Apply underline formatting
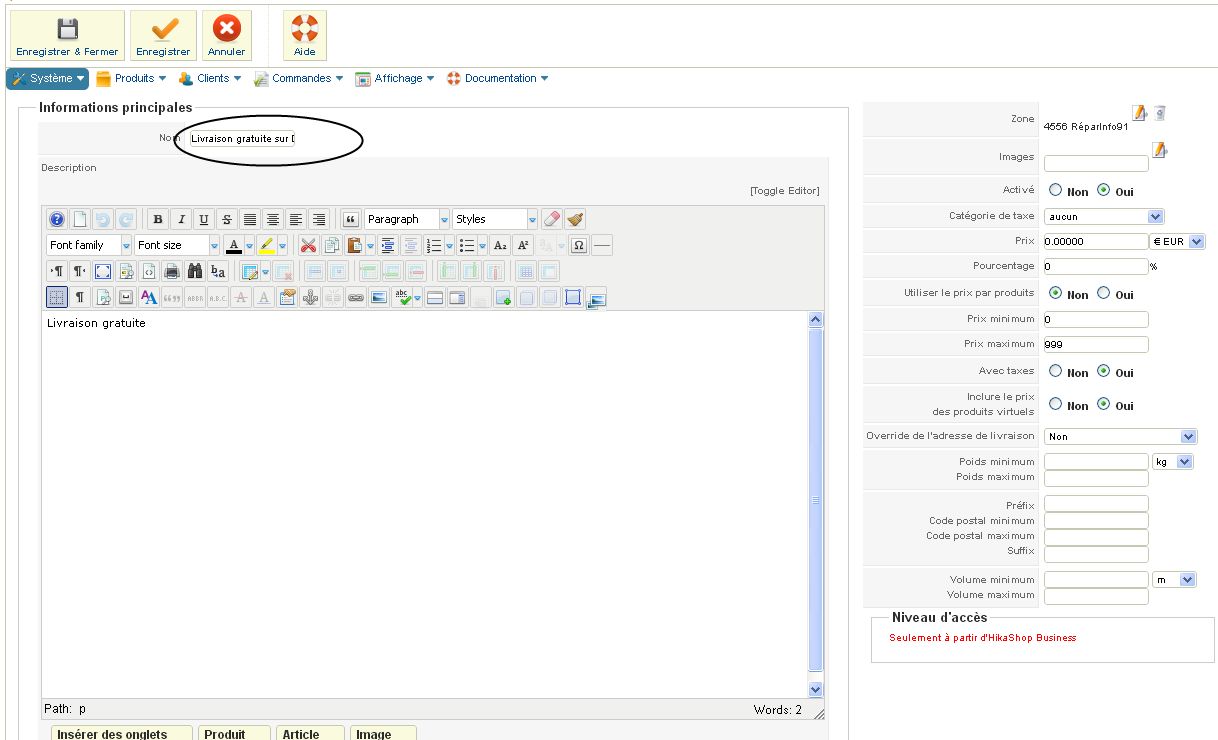The image size is (1218, 740). (204, 219)
